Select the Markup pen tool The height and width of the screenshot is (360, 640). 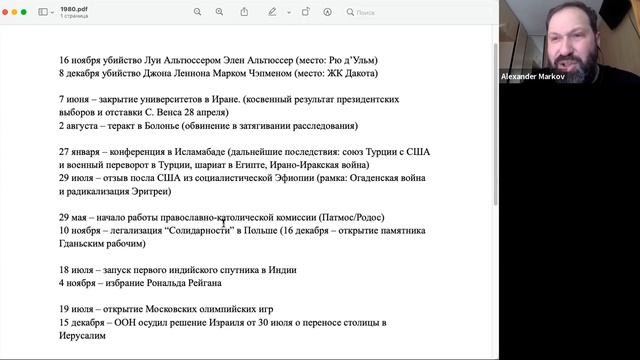(272, 12)
